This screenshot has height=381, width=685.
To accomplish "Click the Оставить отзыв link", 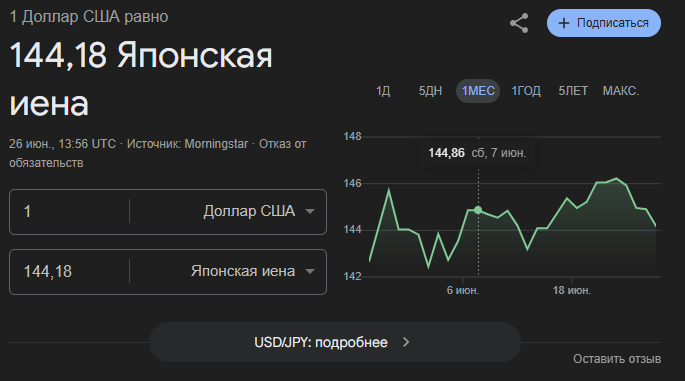I will tap(617, 359).
